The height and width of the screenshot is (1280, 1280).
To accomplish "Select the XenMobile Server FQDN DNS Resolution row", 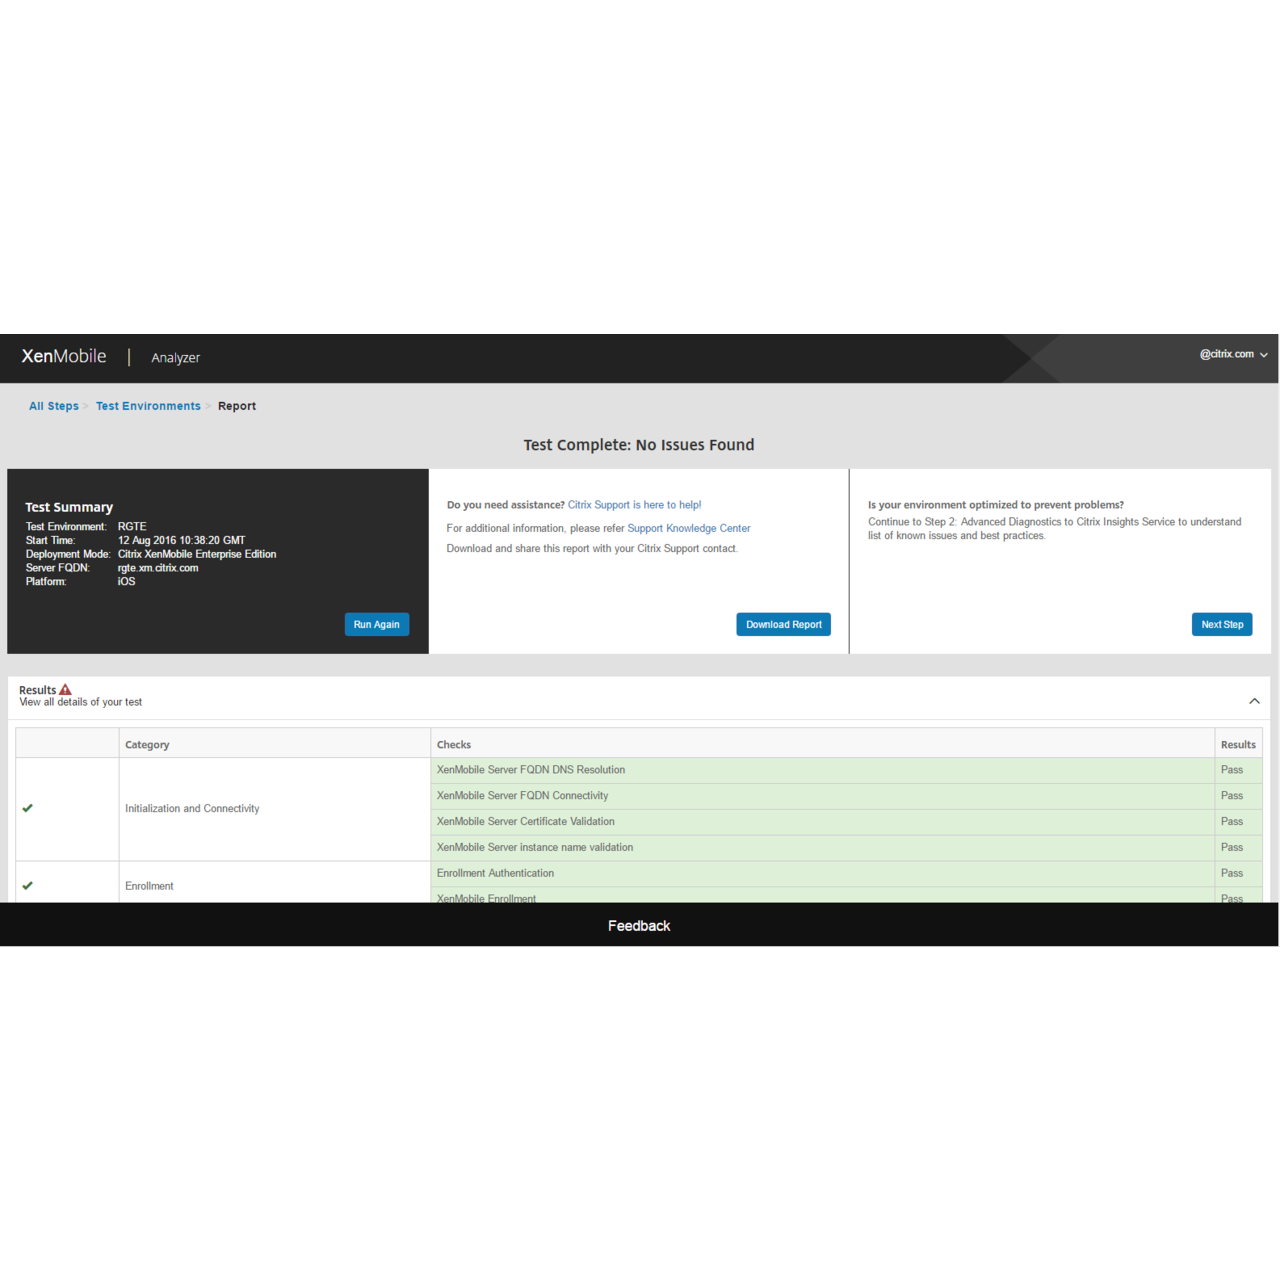I will coord(531,769).
